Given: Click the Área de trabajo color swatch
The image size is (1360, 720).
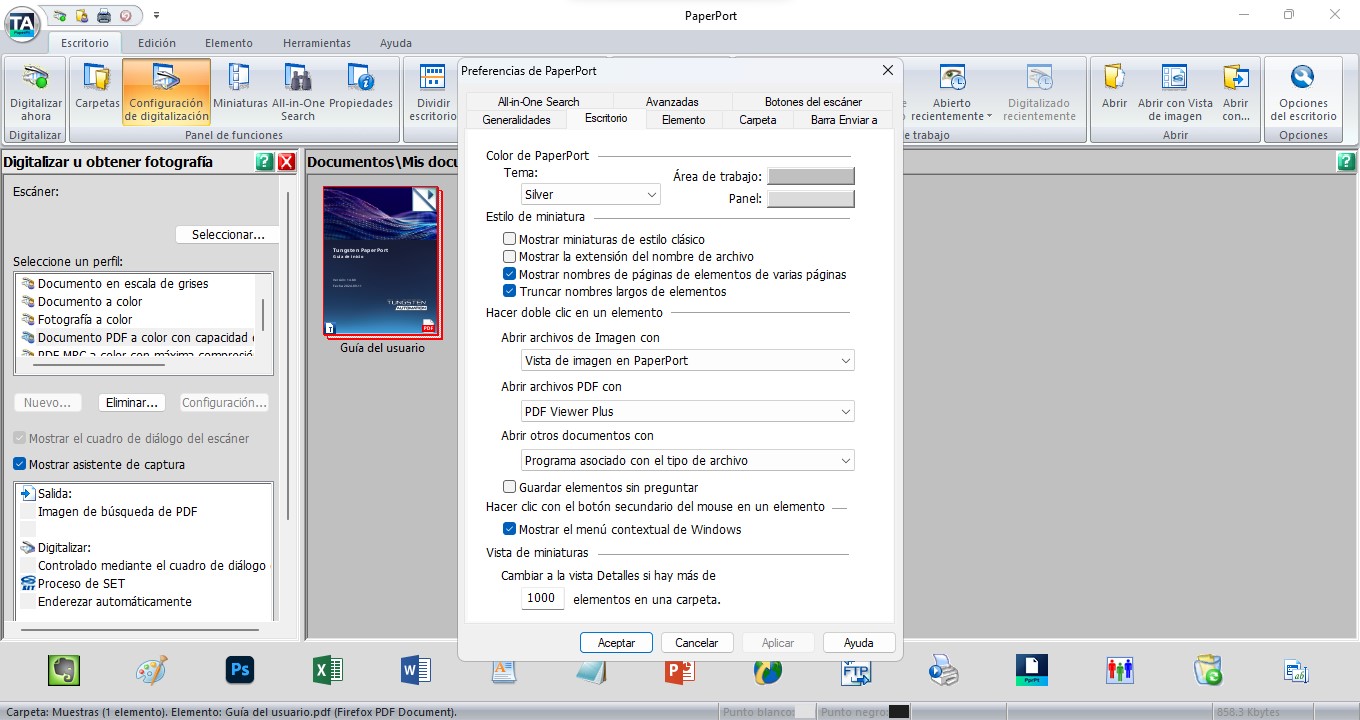Looking at the screenshot, I should [811, 175].
